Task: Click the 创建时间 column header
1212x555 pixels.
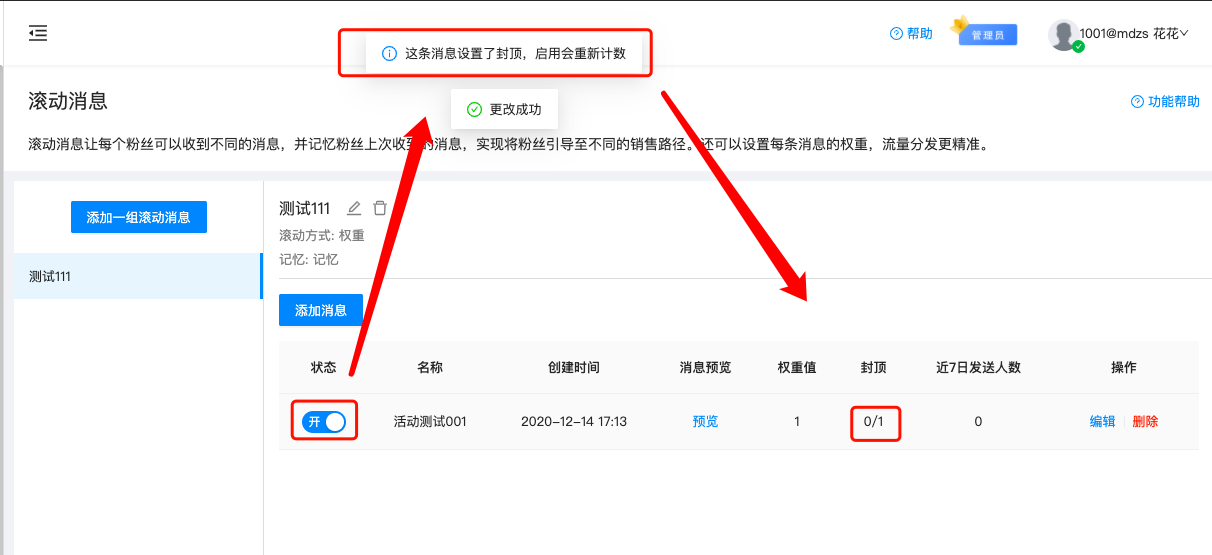Action: pos(574,367)
